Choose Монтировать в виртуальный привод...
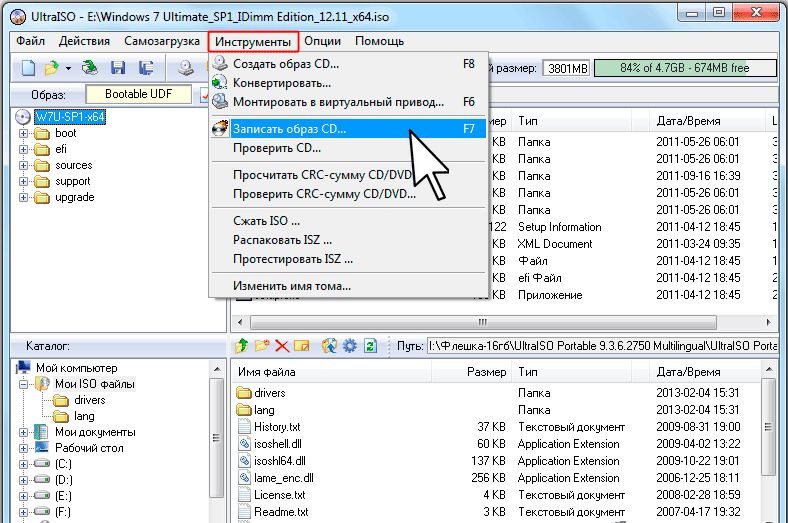This screenshot has width=788, height=523. (348, 102)
